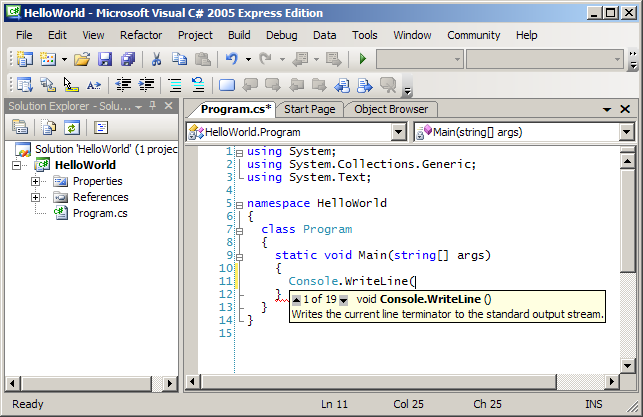Comment out the selected lines icon

tap(175, 85)
